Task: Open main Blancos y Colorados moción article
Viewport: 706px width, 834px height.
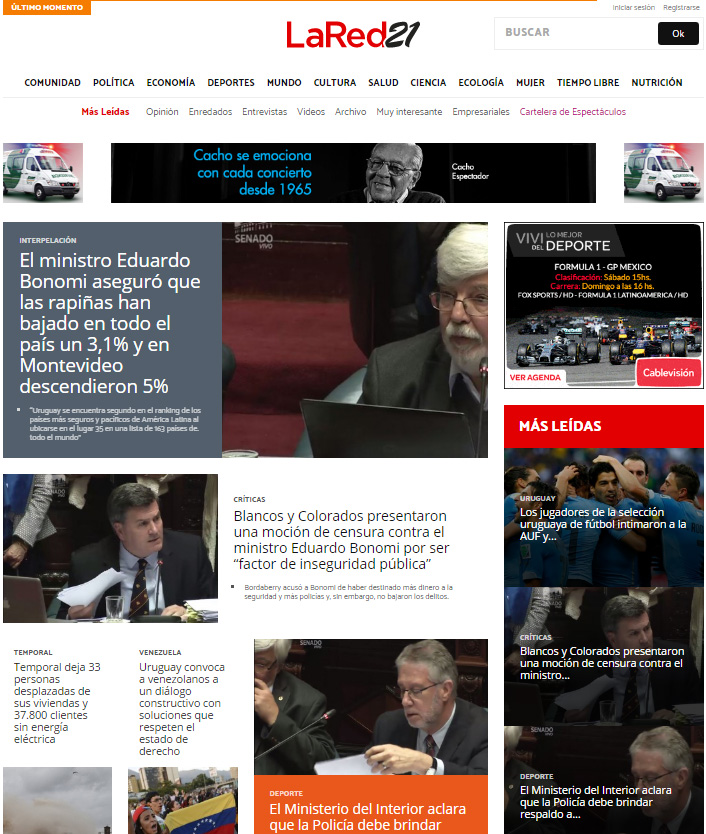Action: click(x=341, y=540)
